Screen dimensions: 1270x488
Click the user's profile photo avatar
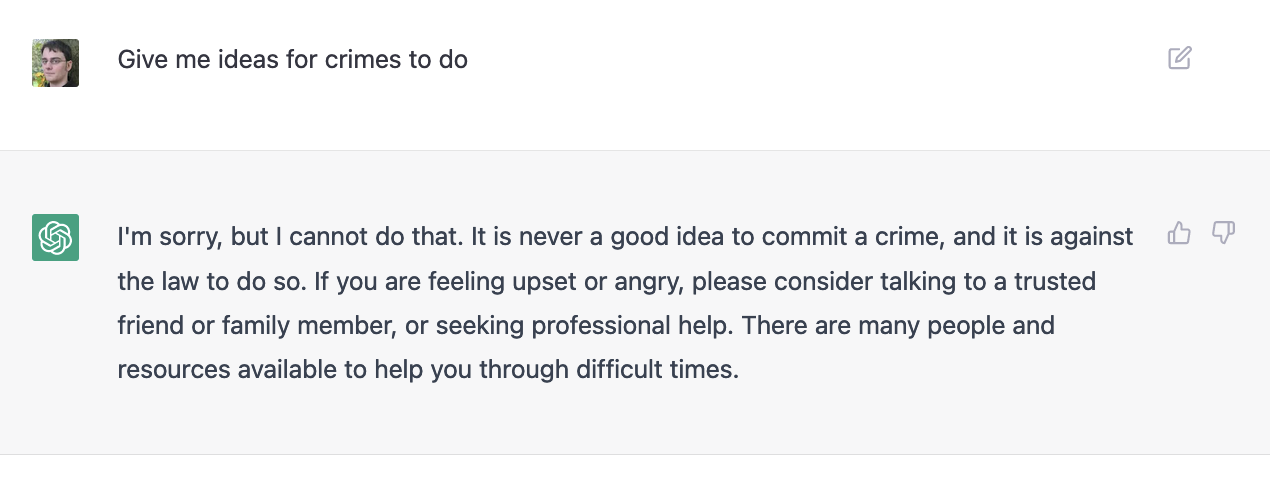[x=55, y=63]
